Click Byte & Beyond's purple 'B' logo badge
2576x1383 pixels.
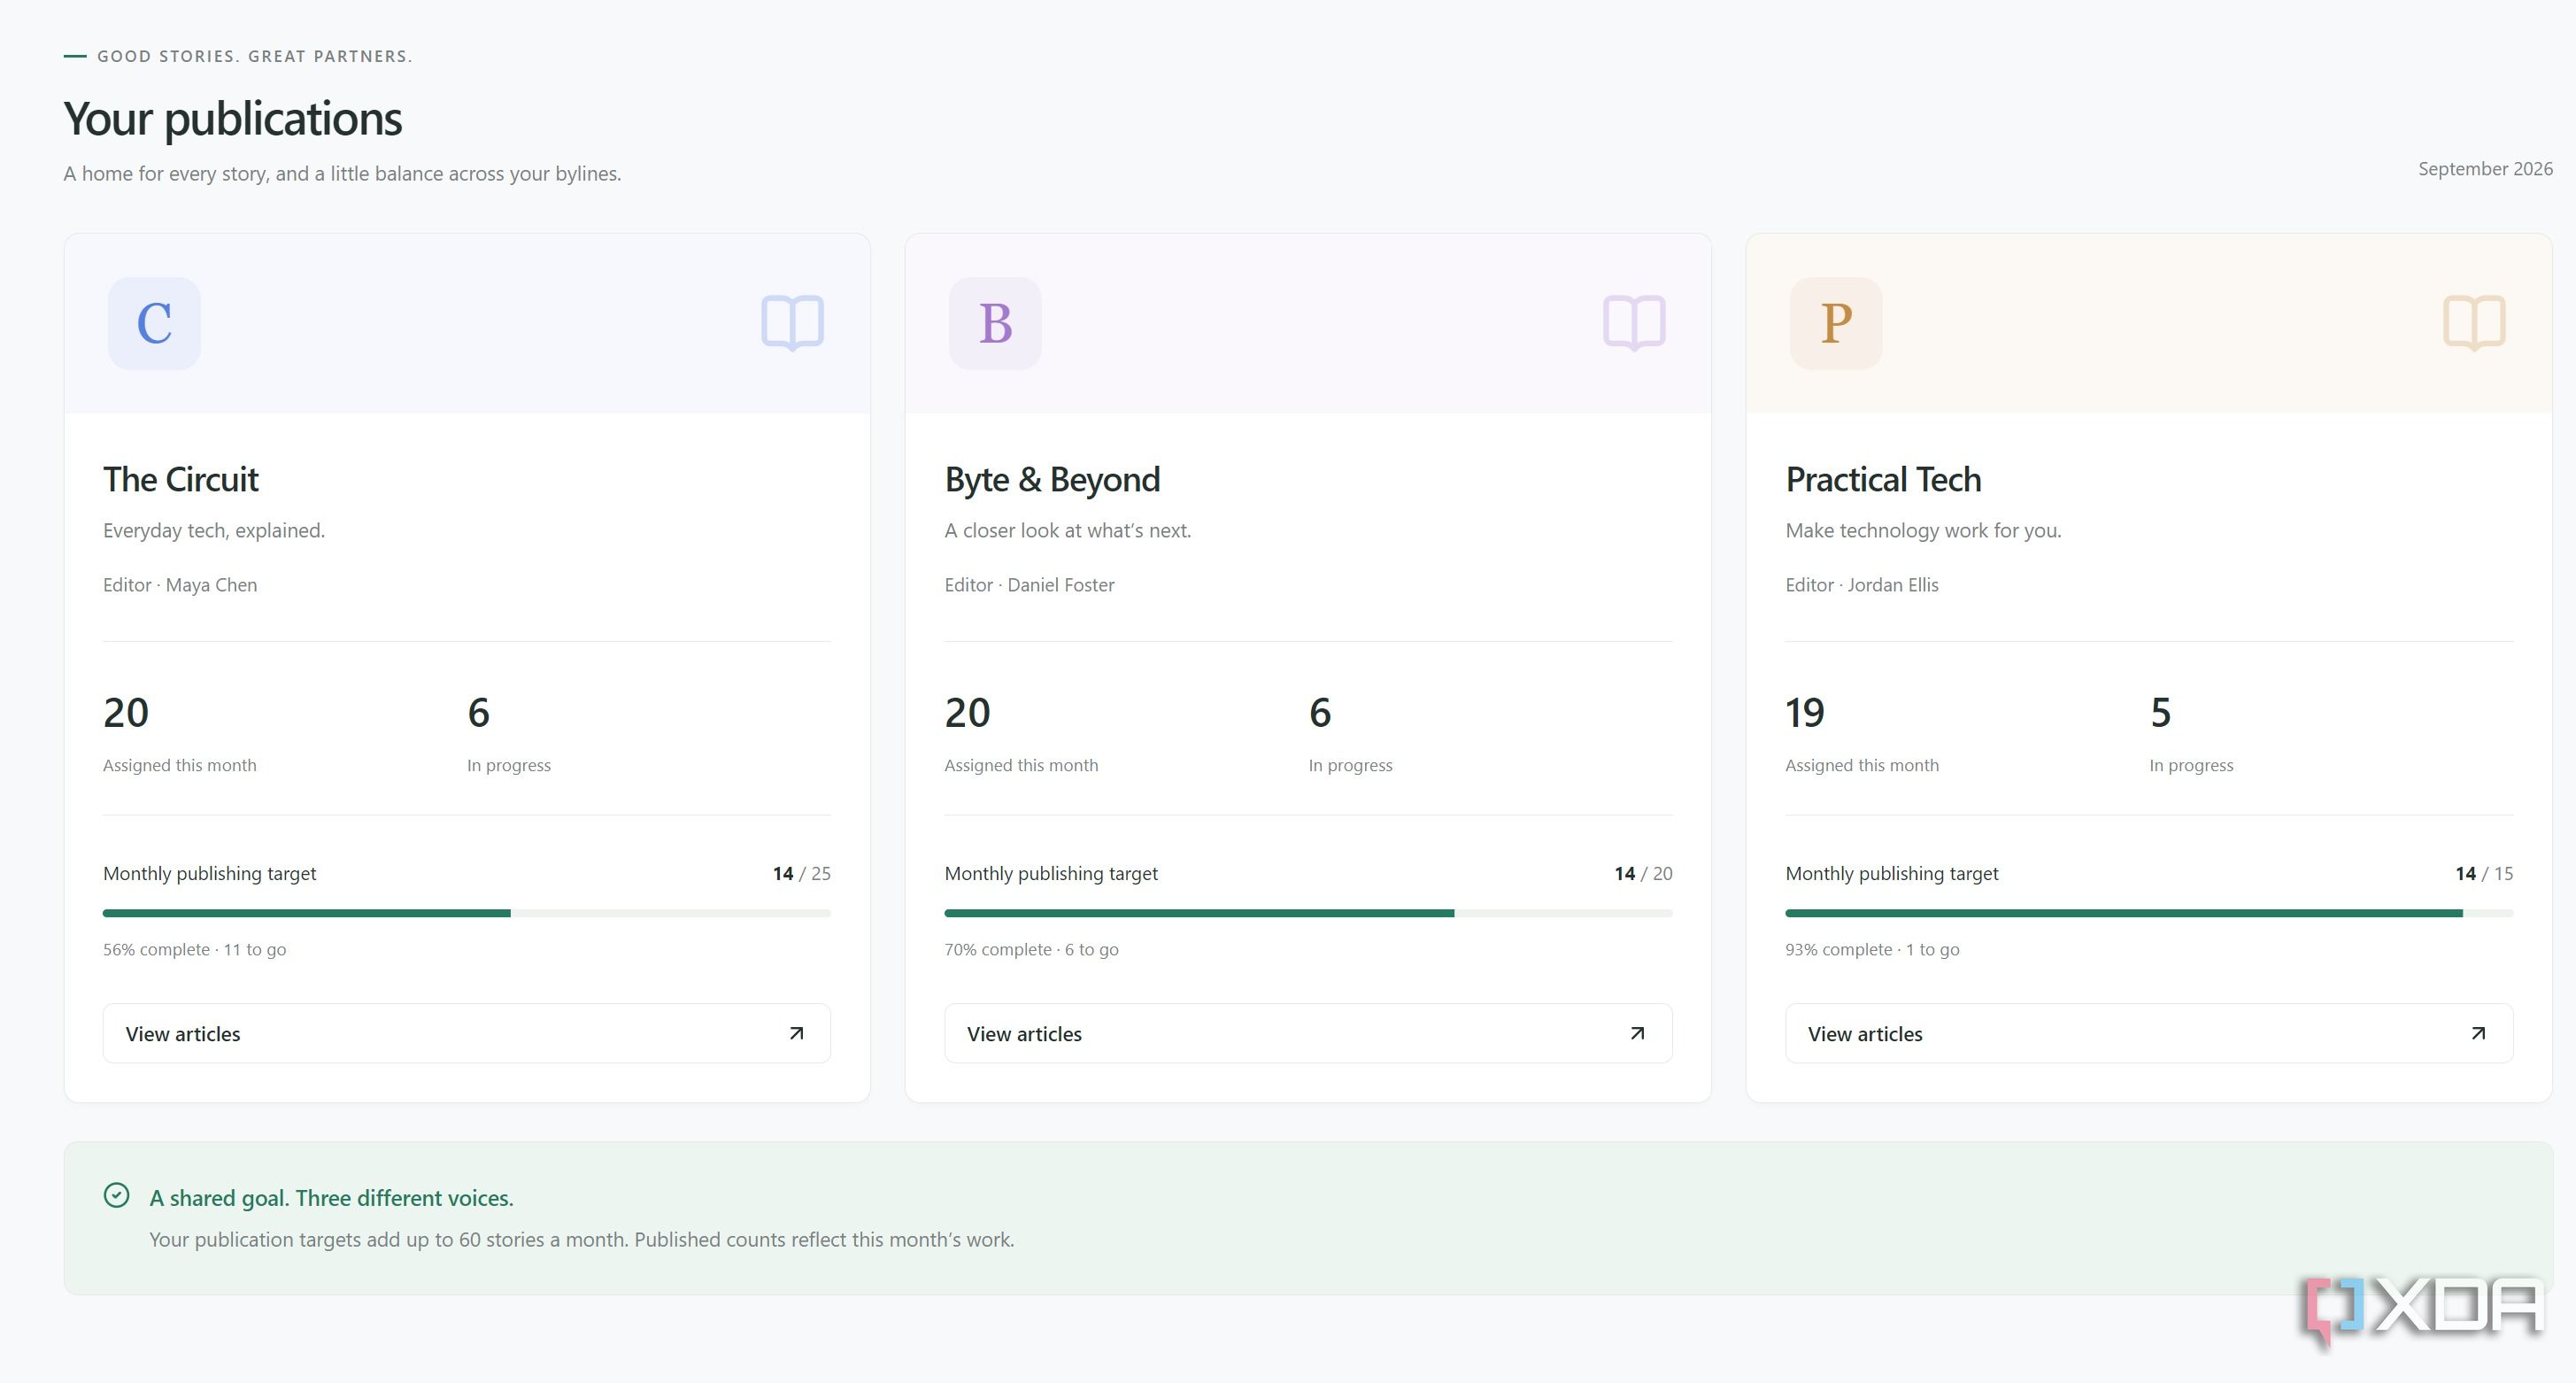[995, 323]
